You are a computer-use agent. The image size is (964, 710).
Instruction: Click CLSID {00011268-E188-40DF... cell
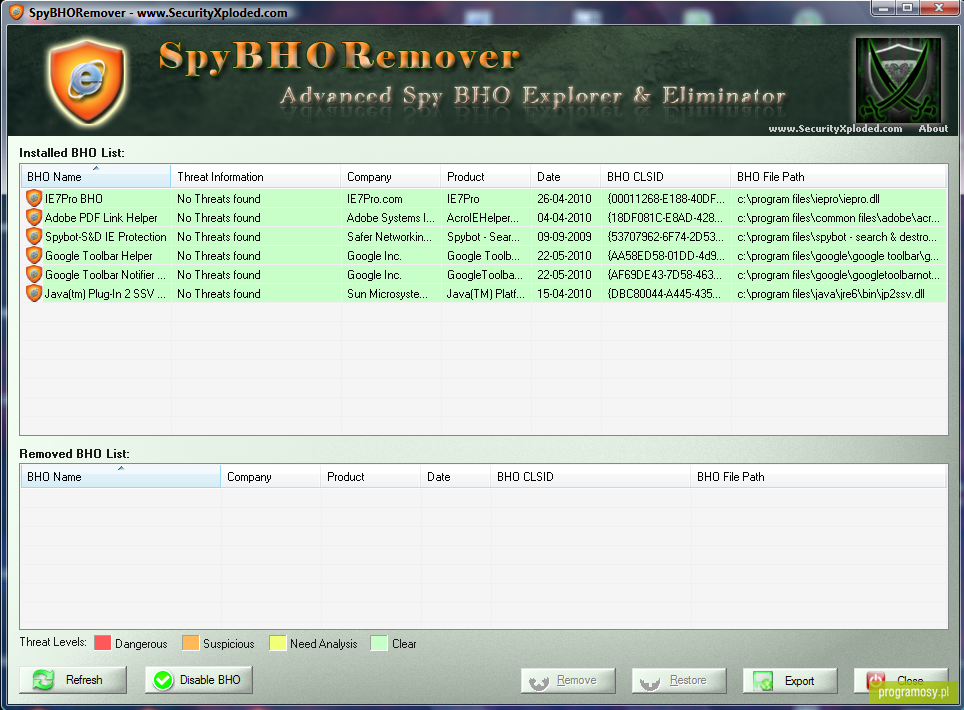point(666,199)
